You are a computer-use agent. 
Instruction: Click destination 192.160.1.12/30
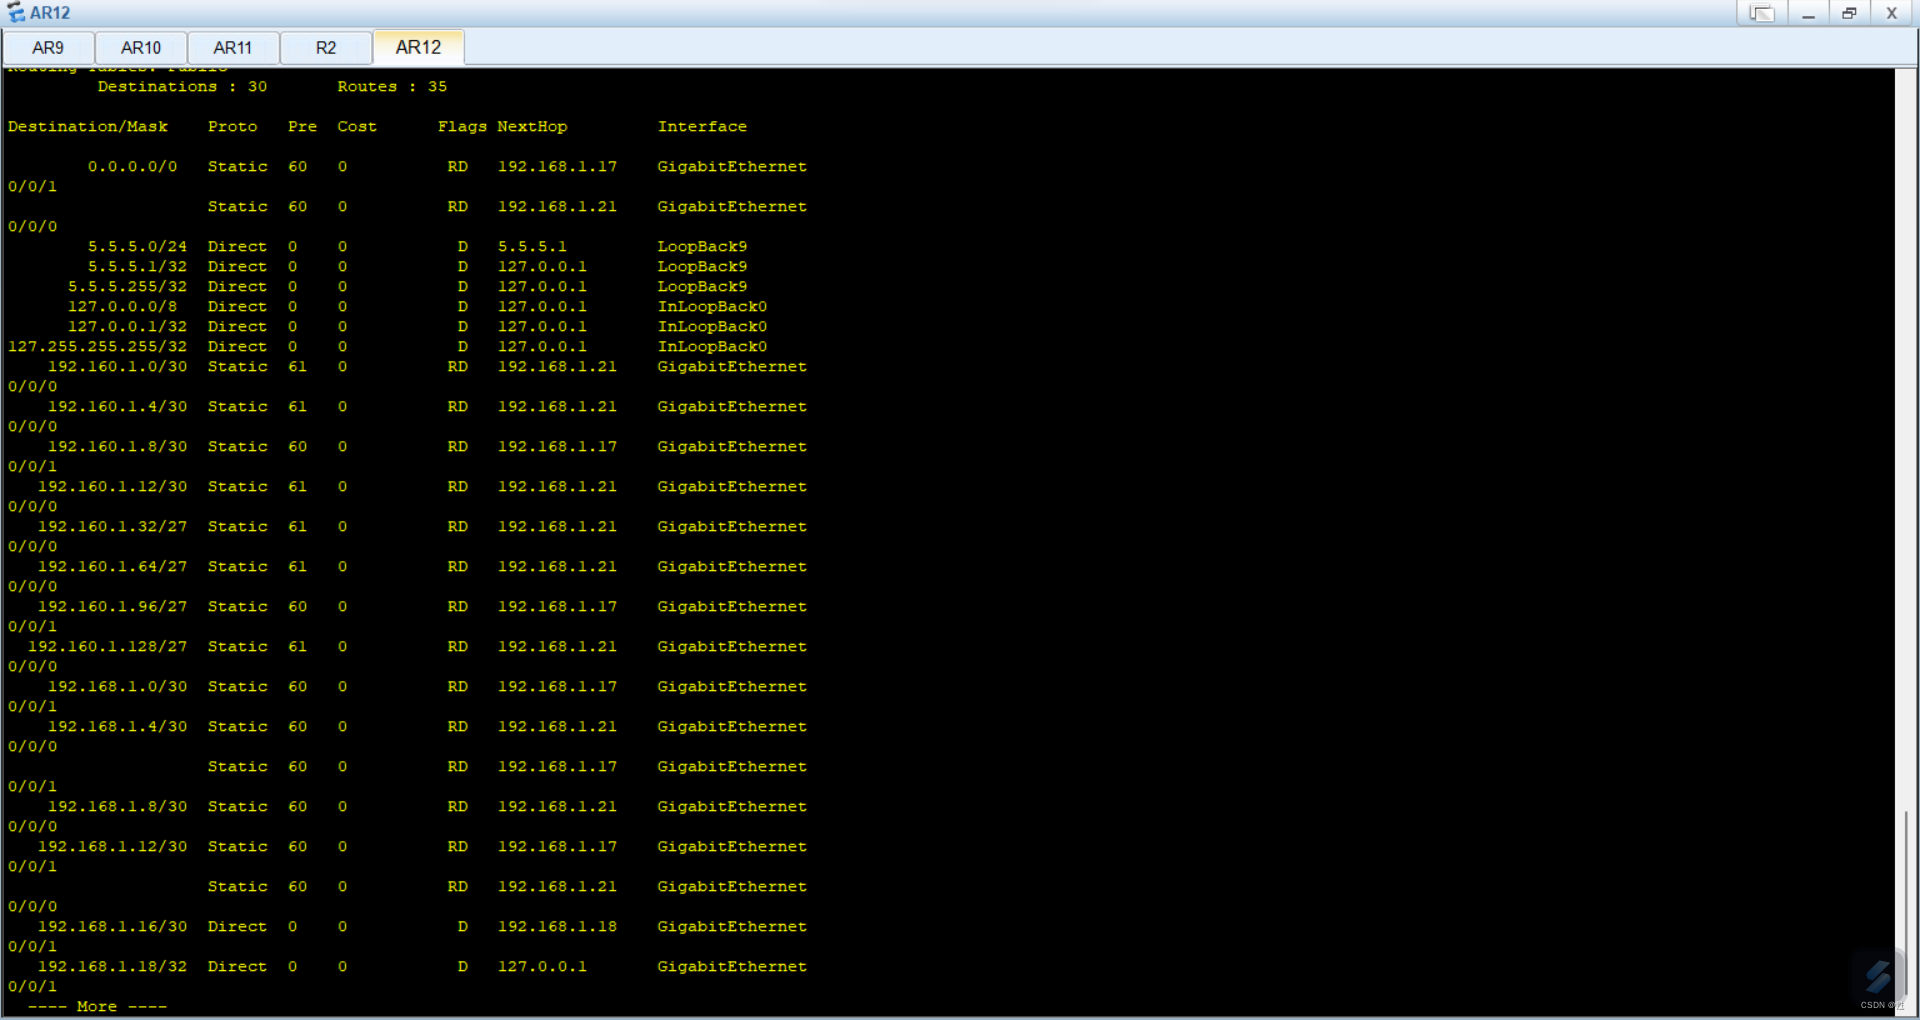point(112,487)
